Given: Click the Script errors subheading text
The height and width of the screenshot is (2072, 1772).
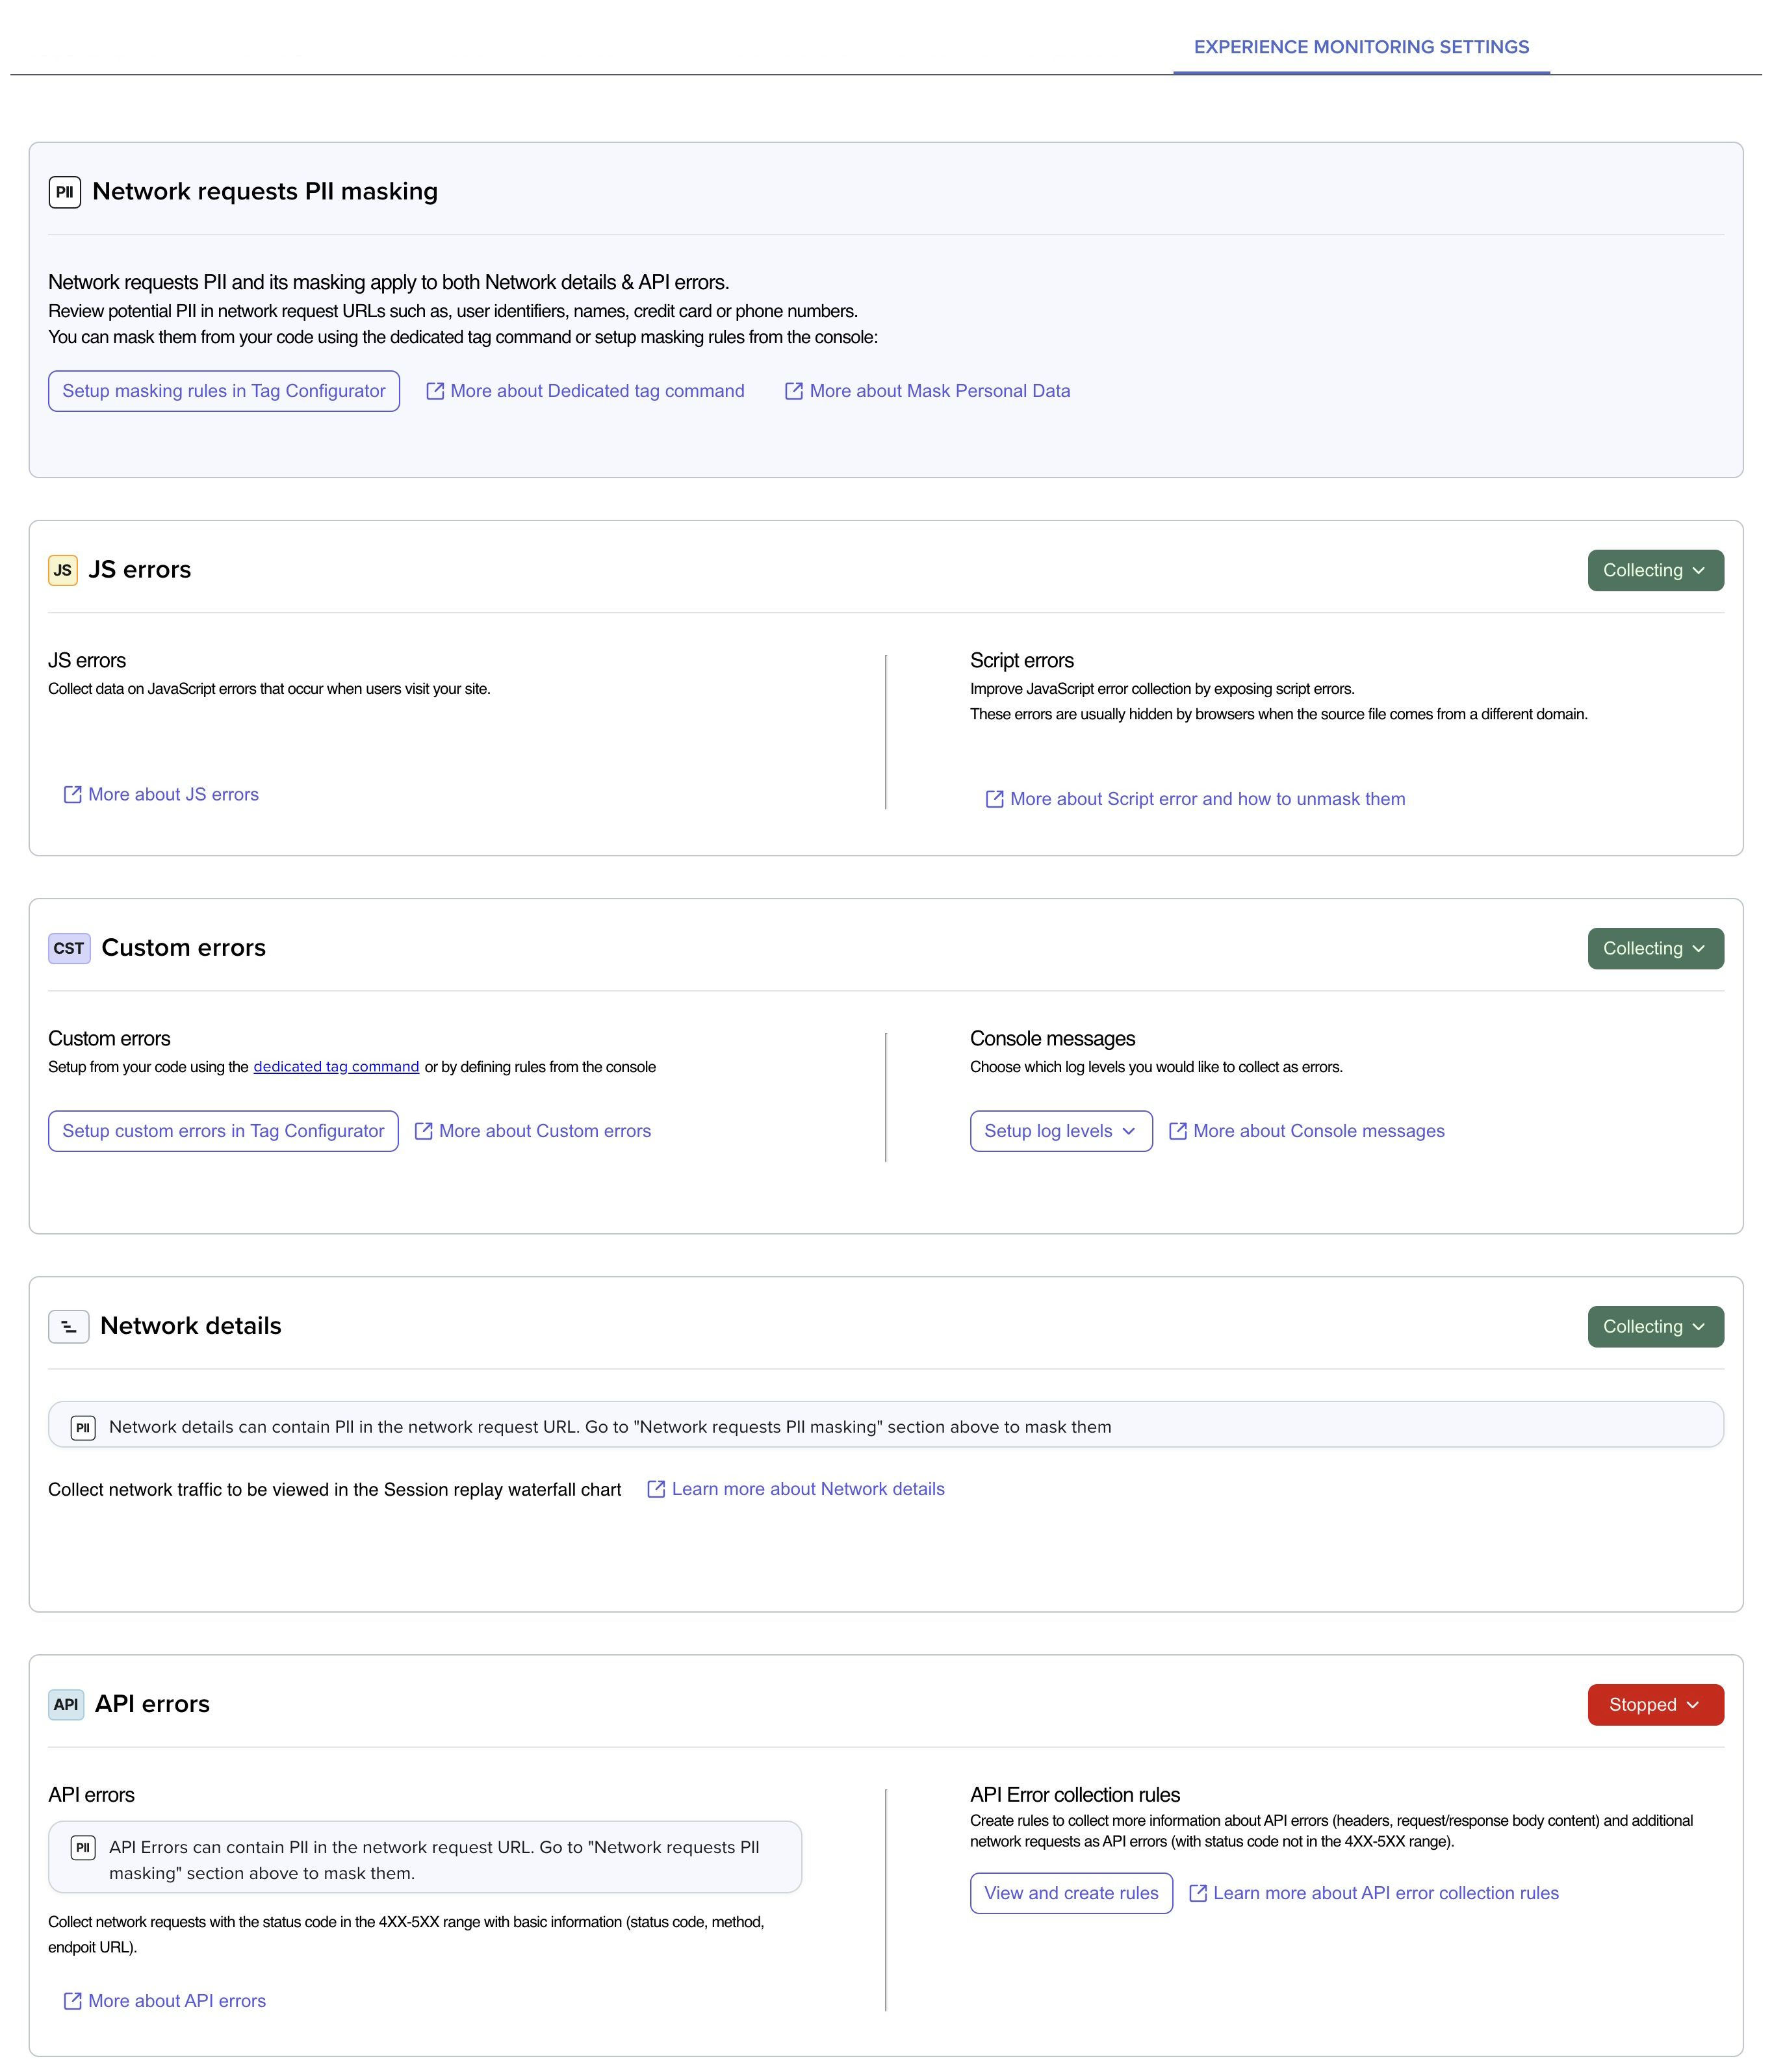Looking at the screenshot, I should 1022,660.
